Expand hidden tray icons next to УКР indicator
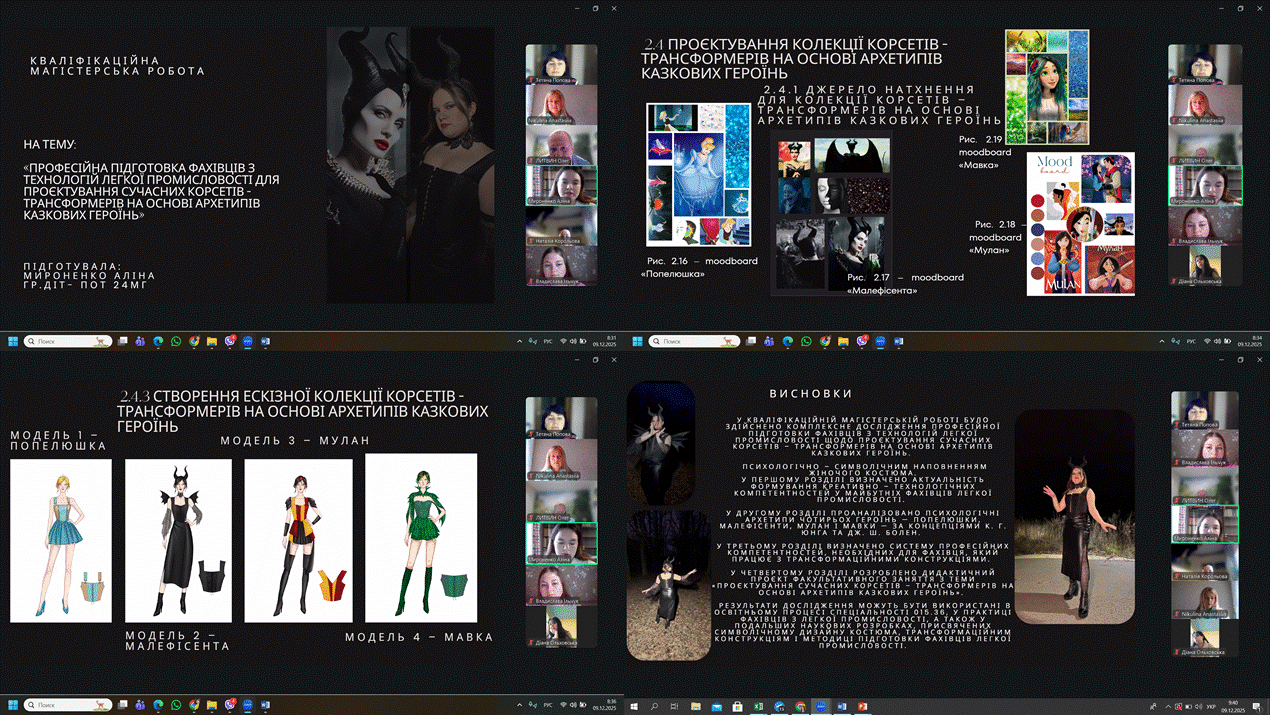Viewport: 1280px width, 720px height. pos(1166,707)
